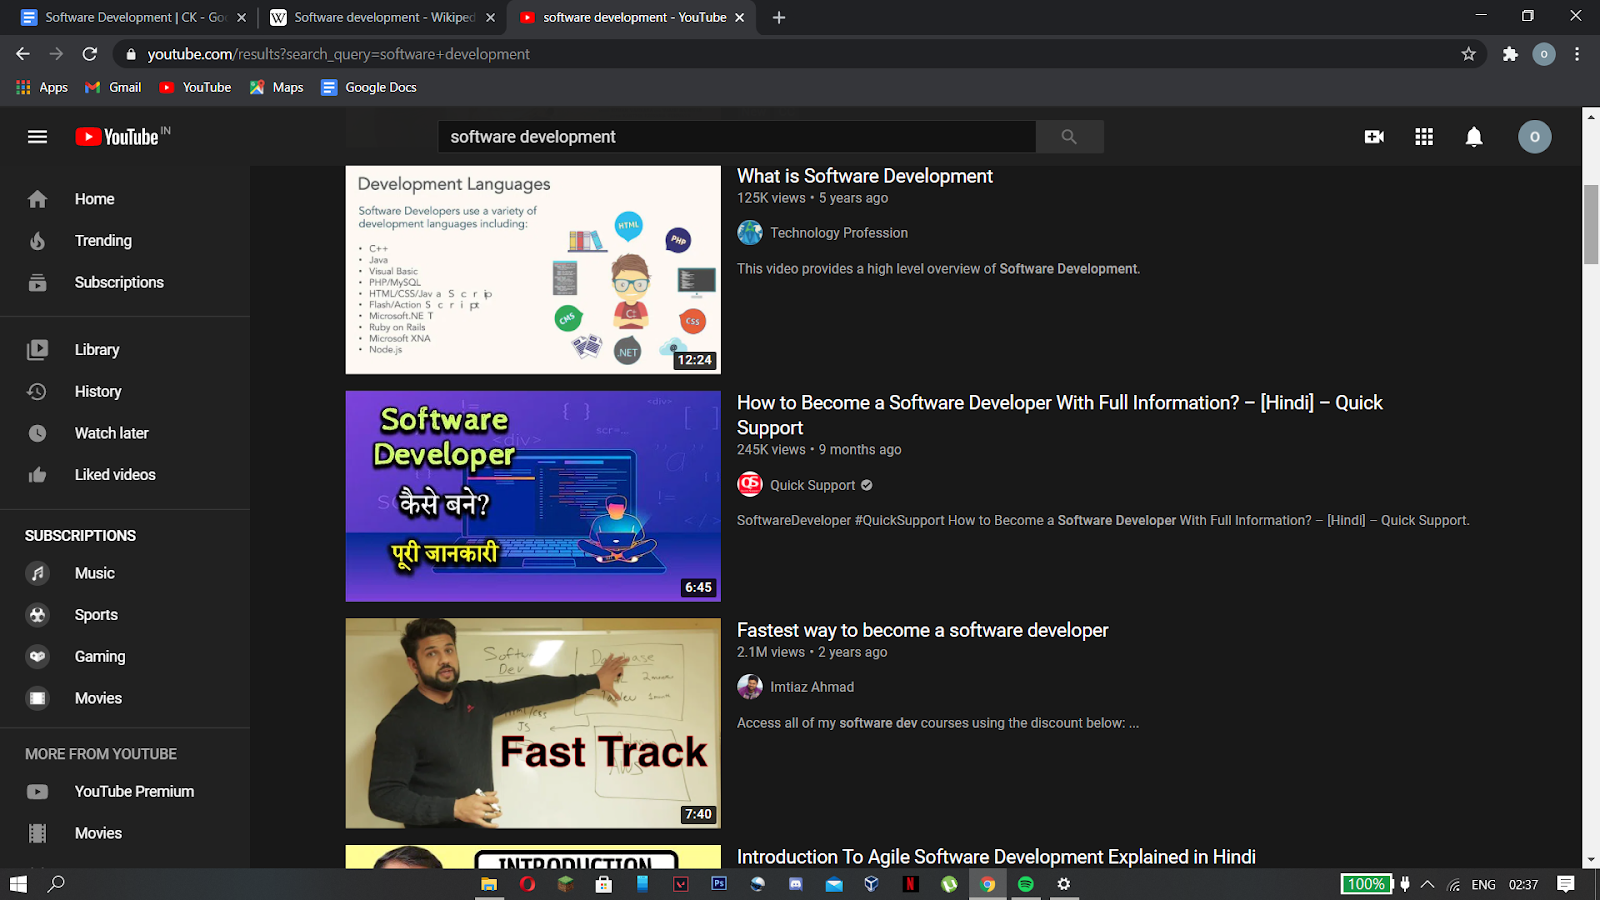Open the YouTube account avatar menu
The width and height of the screenshot is (1600, 900).
[x=1535, y=137]
